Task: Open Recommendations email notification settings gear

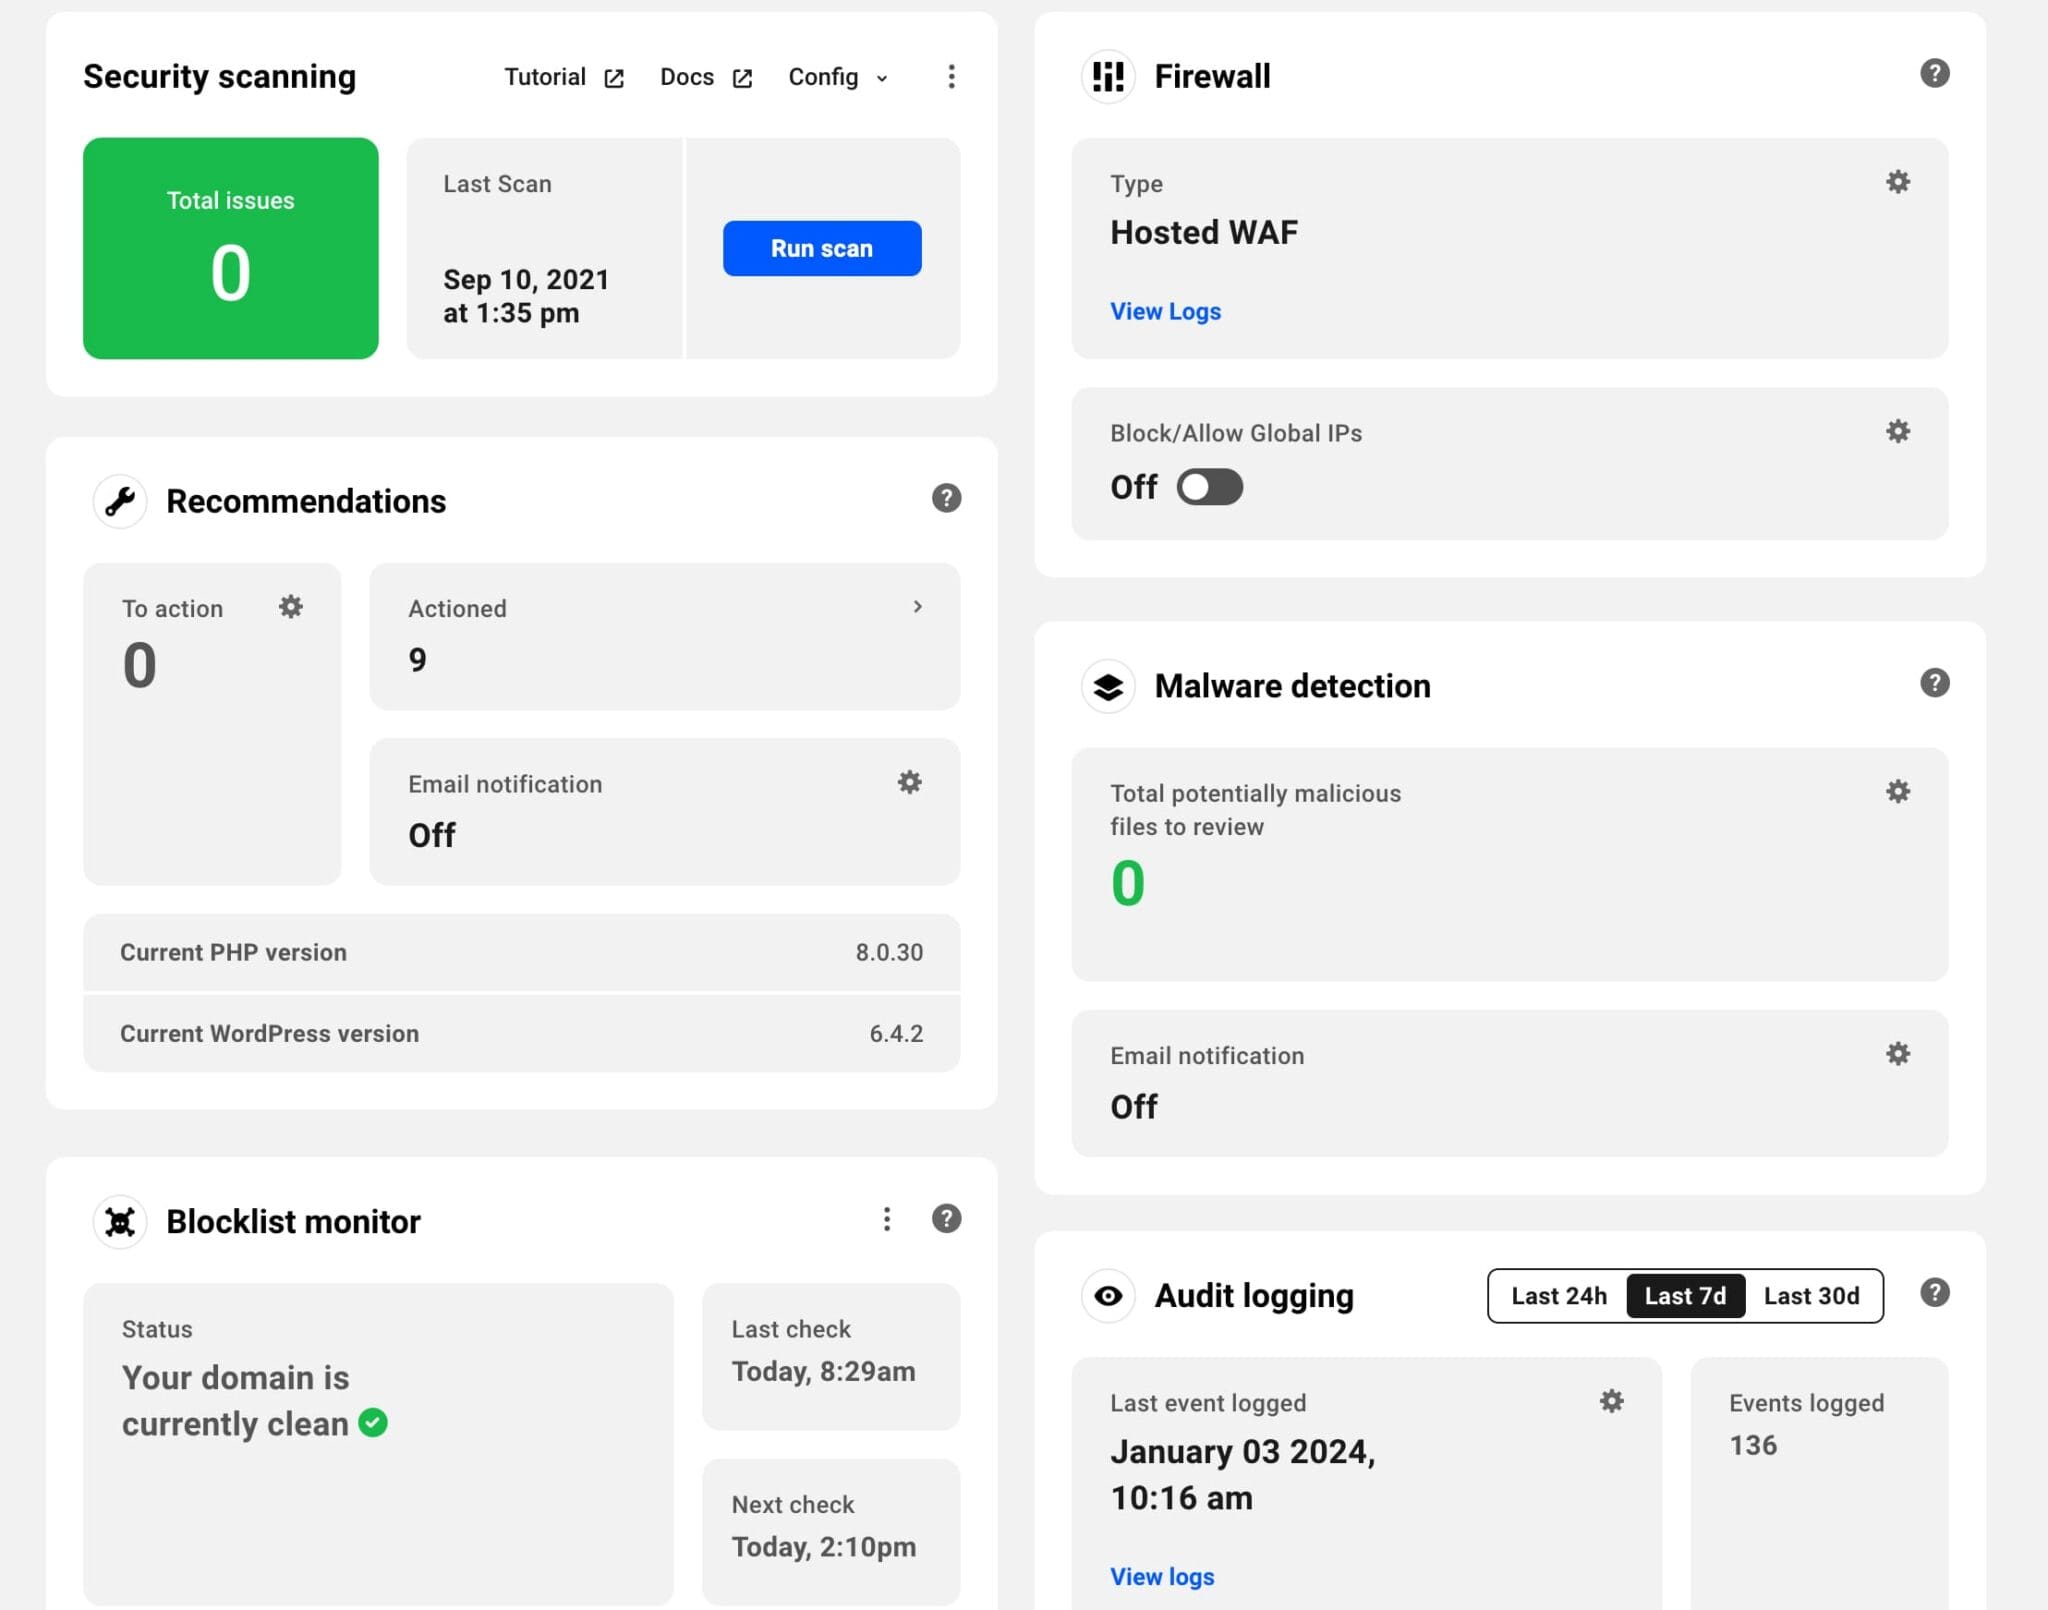Action: 909,782
